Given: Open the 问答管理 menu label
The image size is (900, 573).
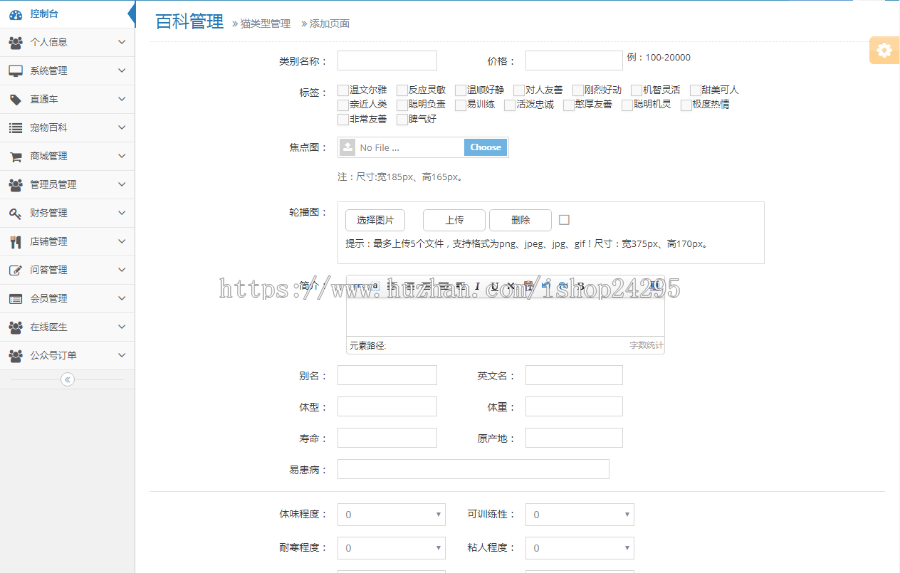Looking at the screenshot, I should coord(49,270).
